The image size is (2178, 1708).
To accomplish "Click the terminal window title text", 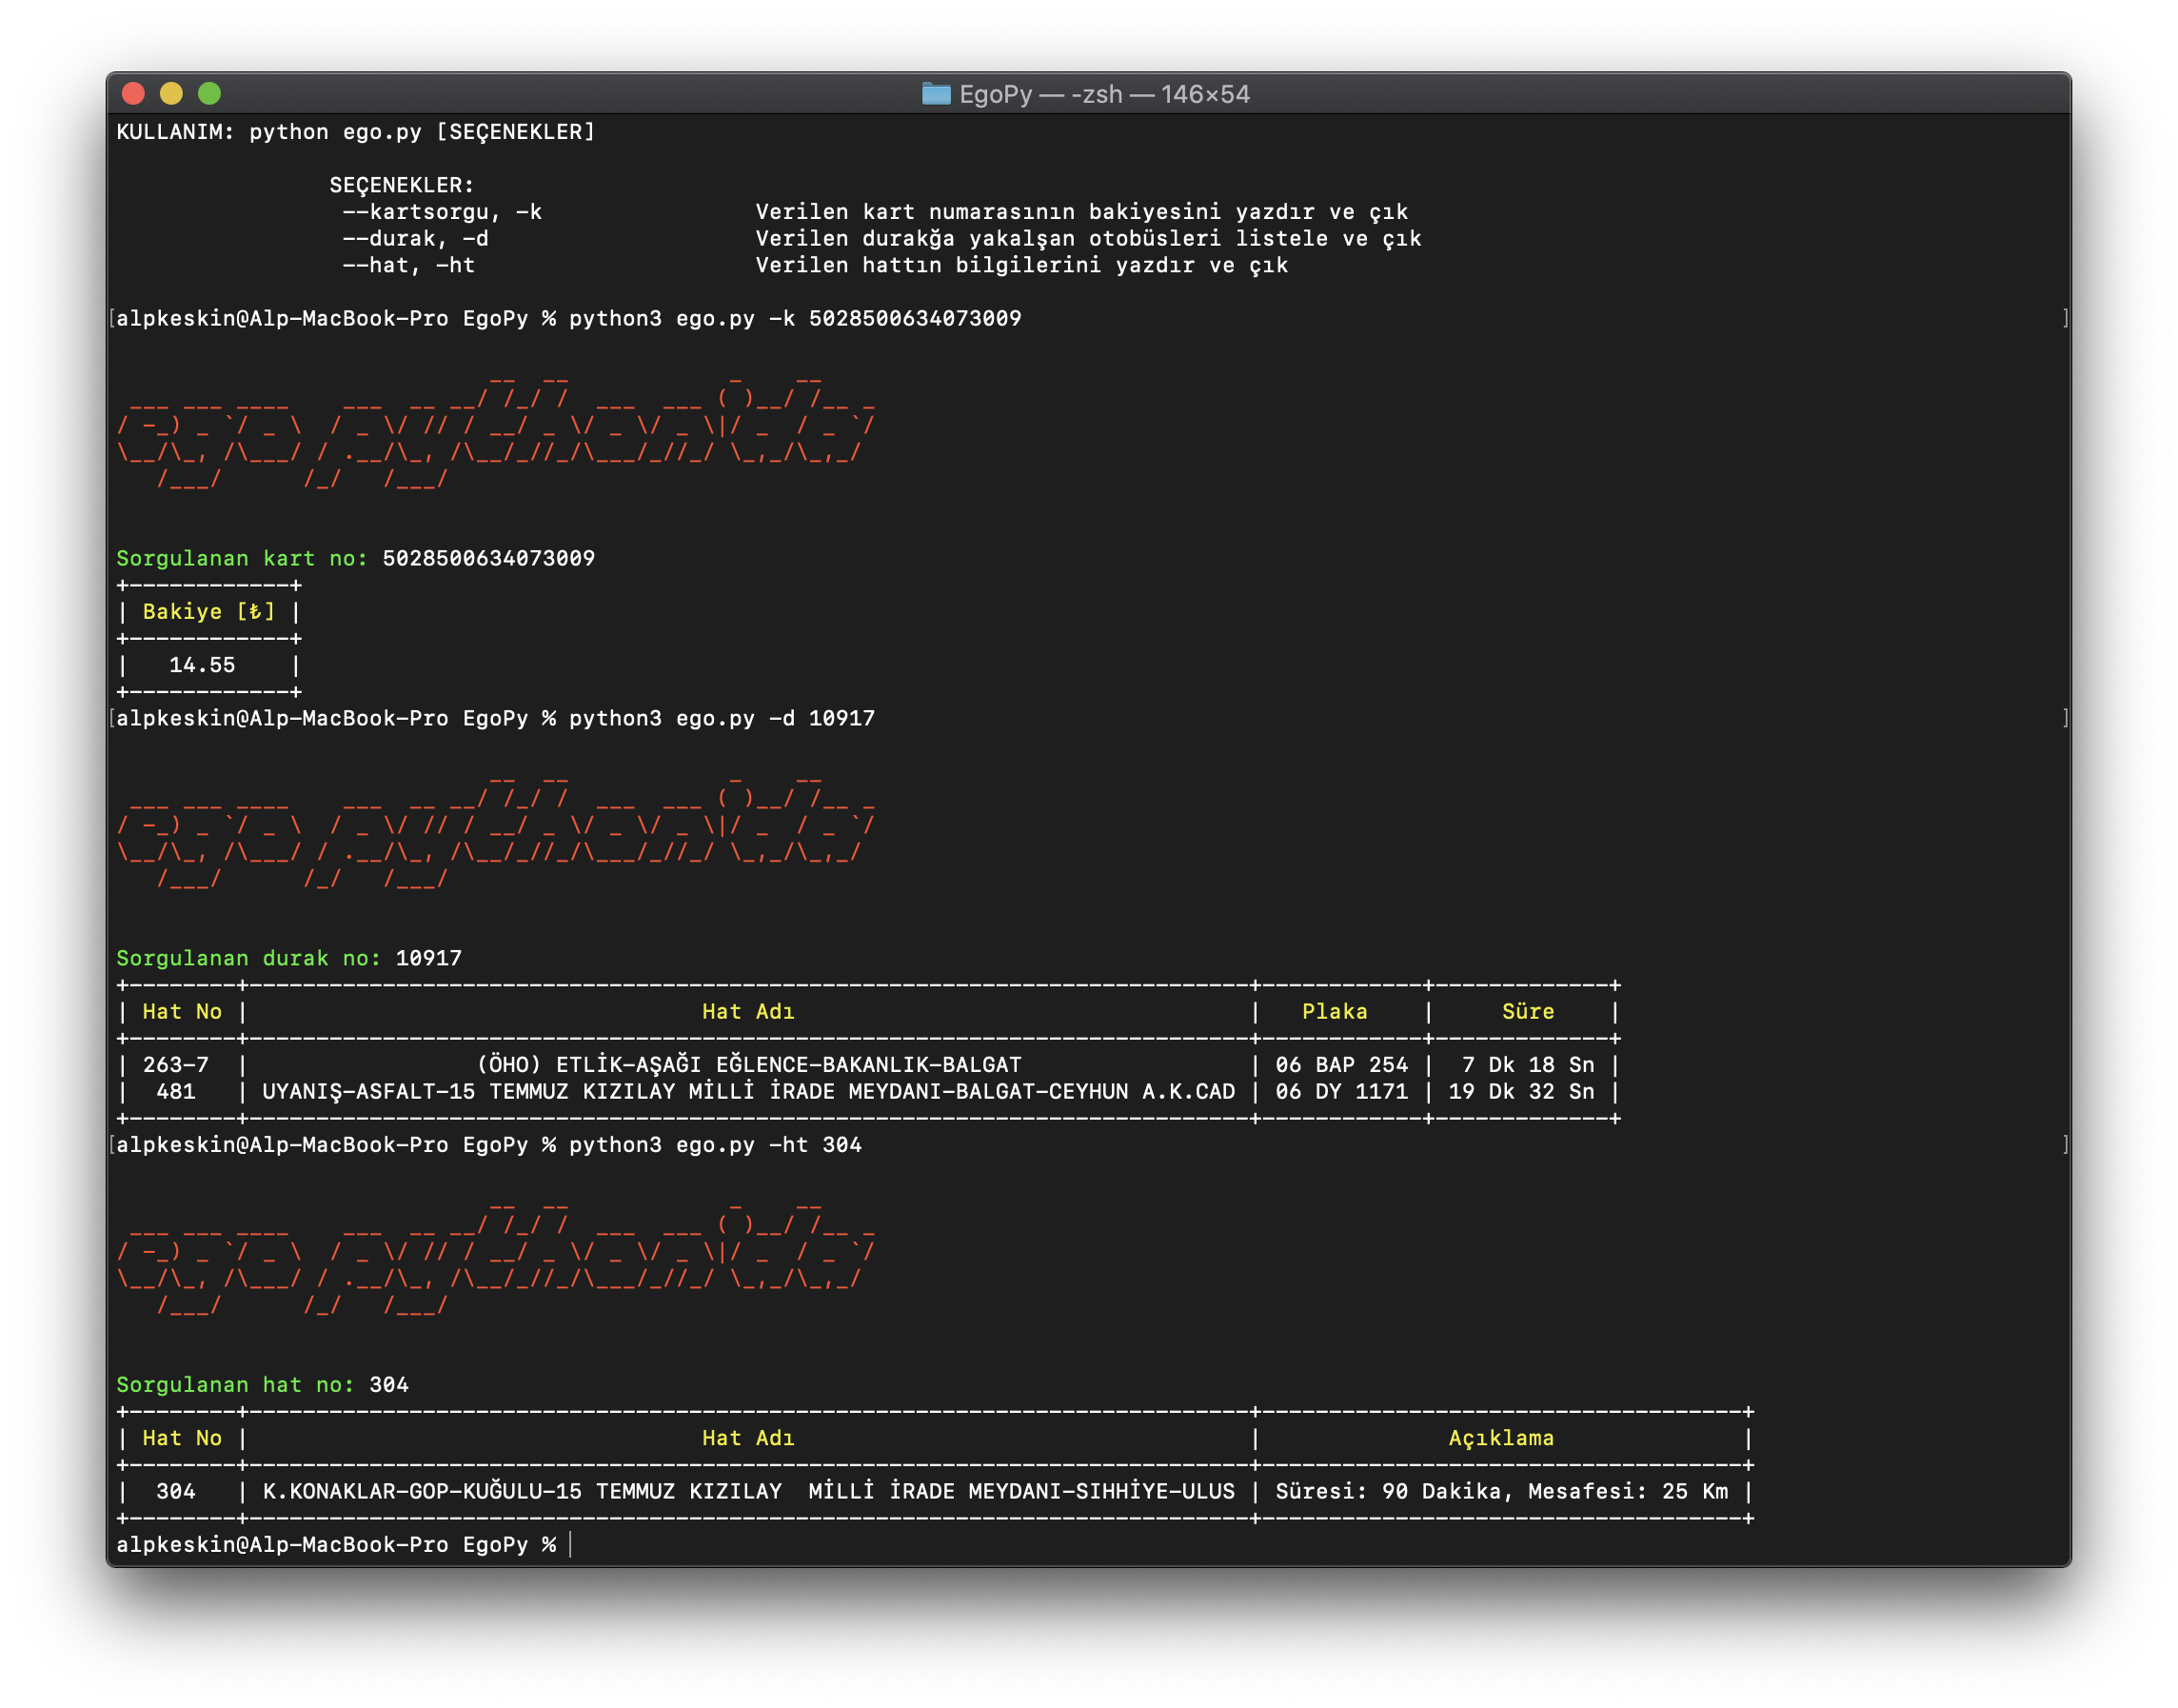I will tap(1104, 94).
